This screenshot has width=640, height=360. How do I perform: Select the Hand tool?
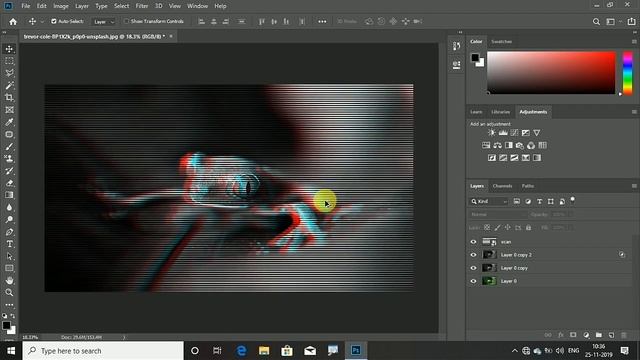point(9,280)
